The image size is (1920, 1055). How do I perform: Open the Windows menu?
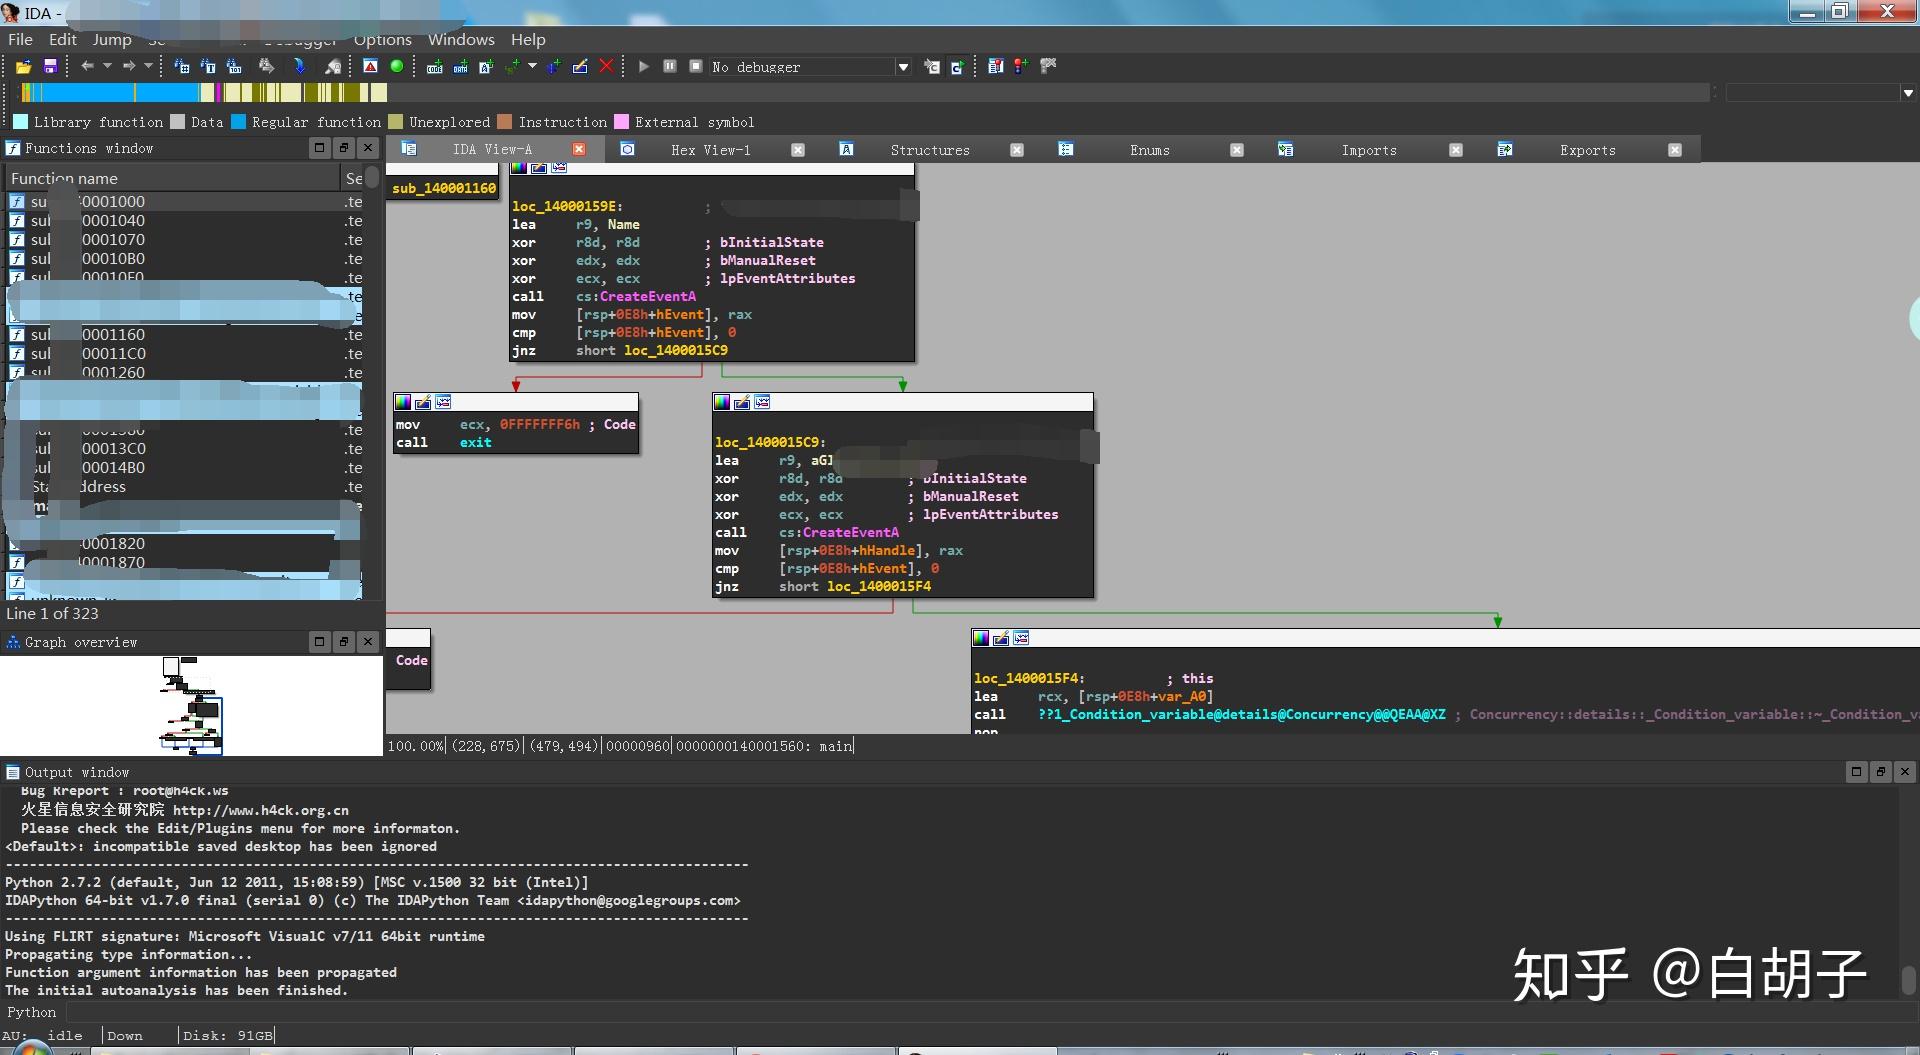pyautogui.click(x=461, y=39)
